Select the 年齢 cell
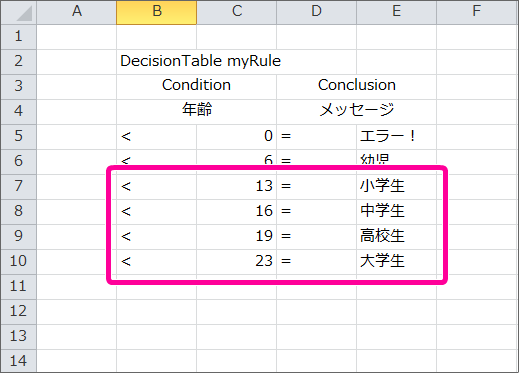 point(196,112)
